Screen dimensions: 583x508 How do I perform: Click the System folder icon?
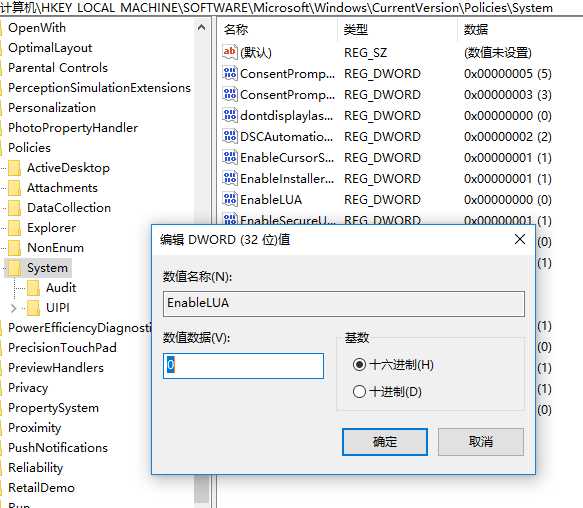(15, 268)
